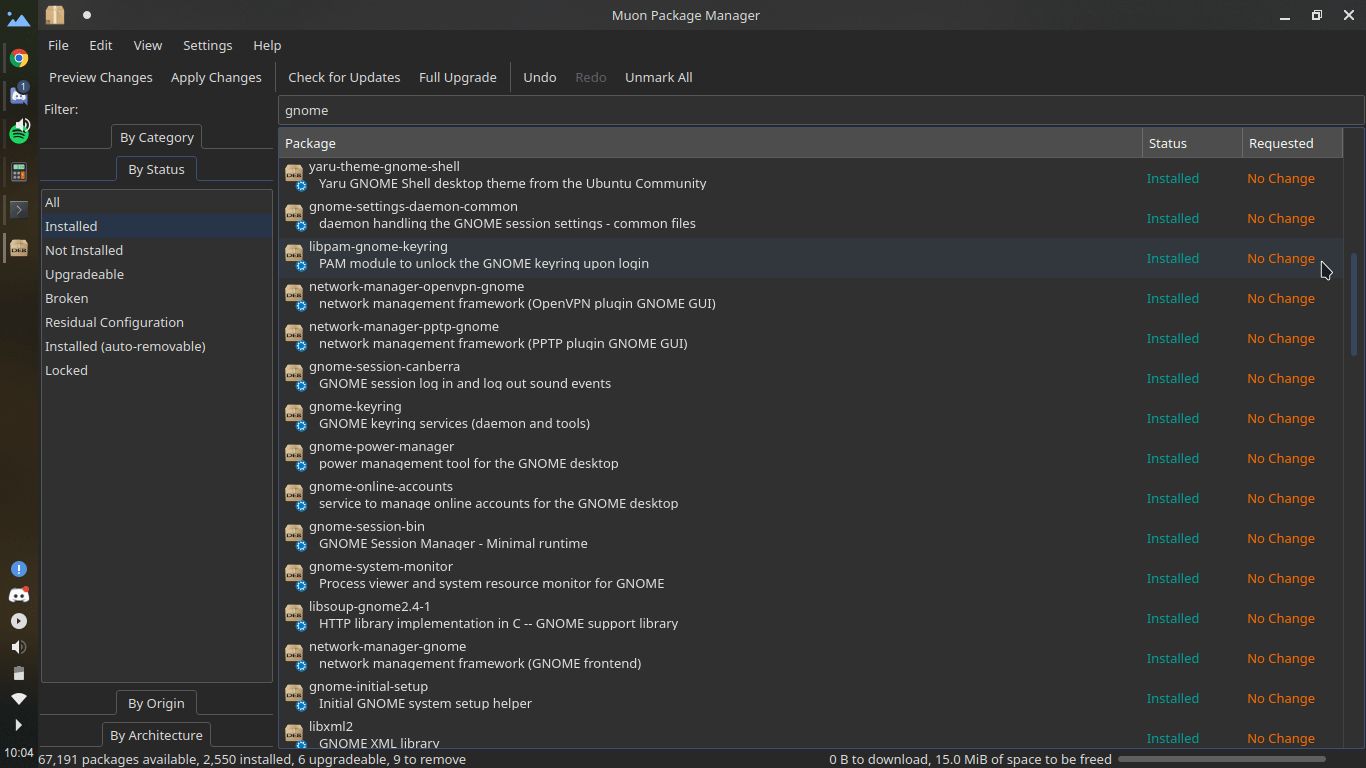
Task: Select the gnome-keyring package row
Action: (x=600, y=414)
